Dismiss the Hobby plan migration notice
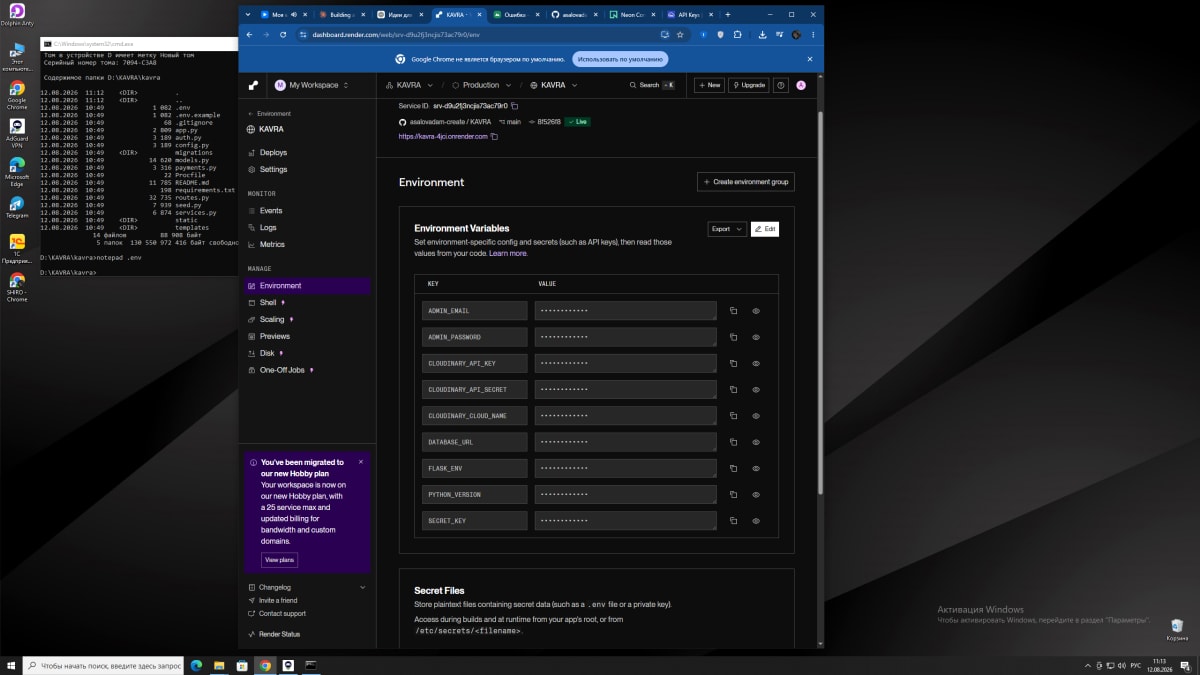The width and height of the screenshot is (1200, 675). click(361, 462)
